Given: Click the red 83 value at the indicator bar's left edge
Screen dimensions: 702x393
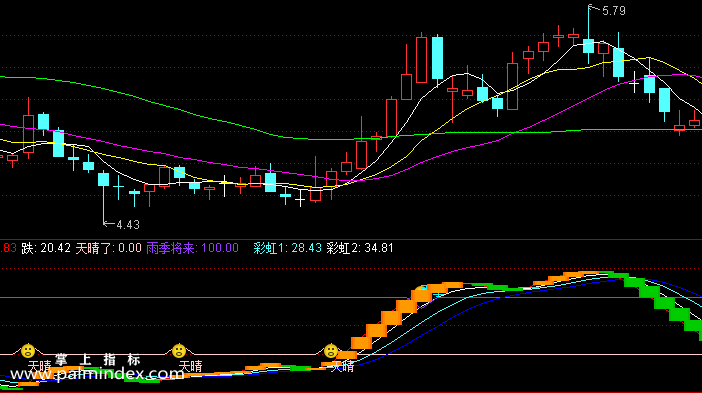Looking at the screenshot, I should (8, 248).
